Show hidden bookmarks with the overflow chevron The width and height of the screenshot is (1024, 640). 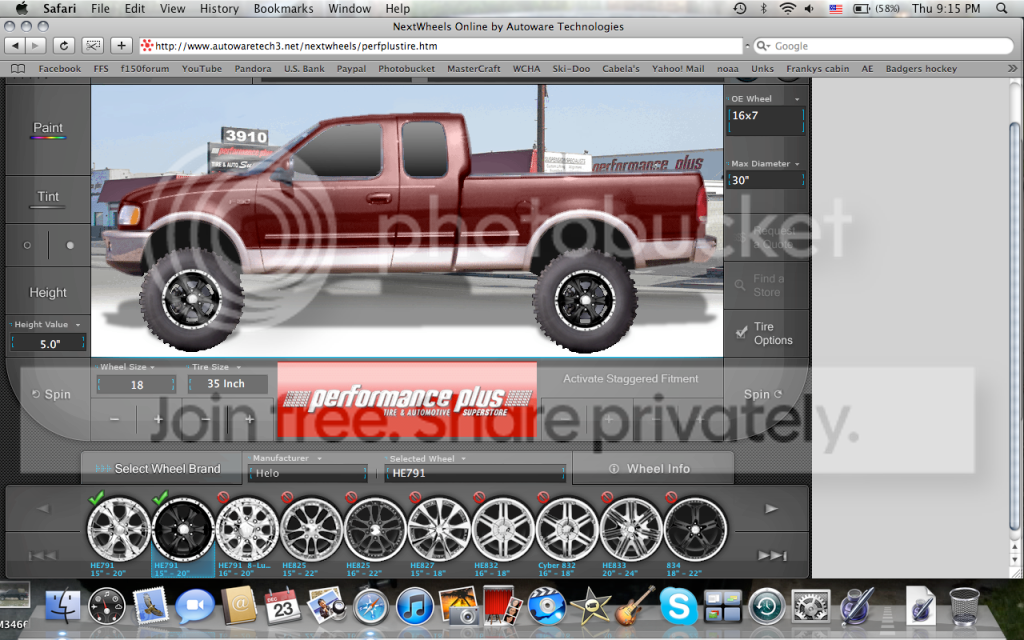[x=1012, y=69]
